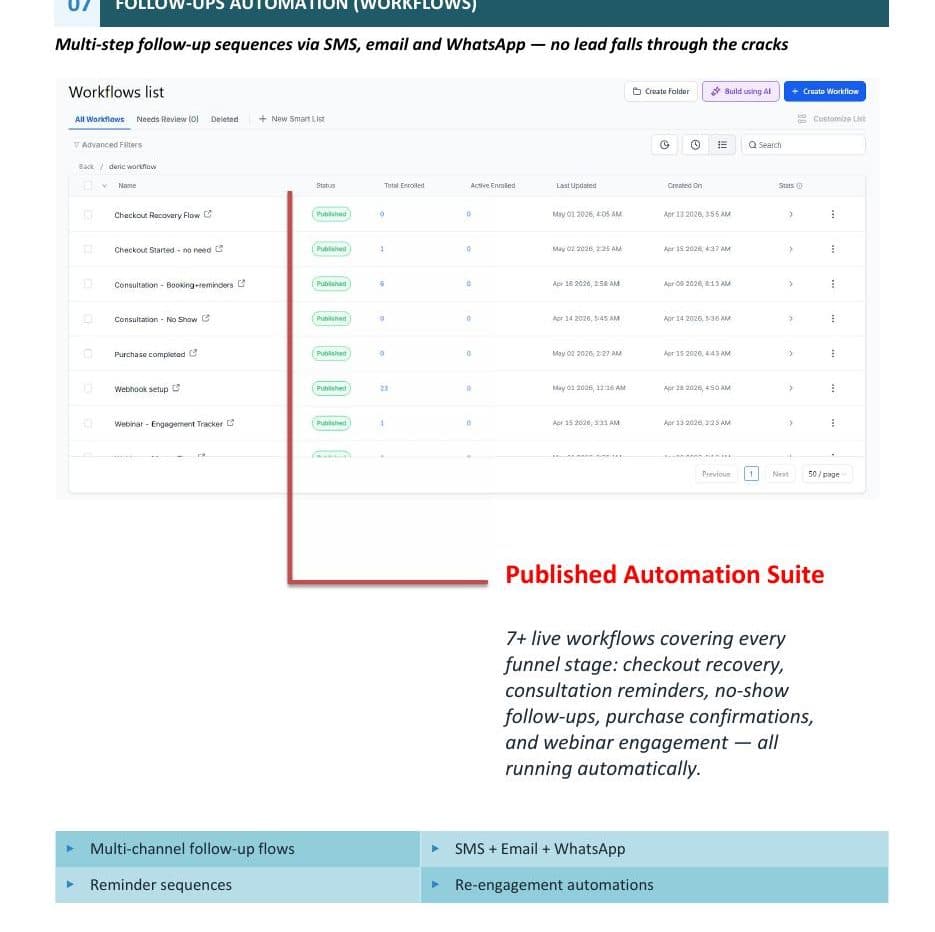Click Published badge for Checkout Recovery Flow

coord(331,214)
